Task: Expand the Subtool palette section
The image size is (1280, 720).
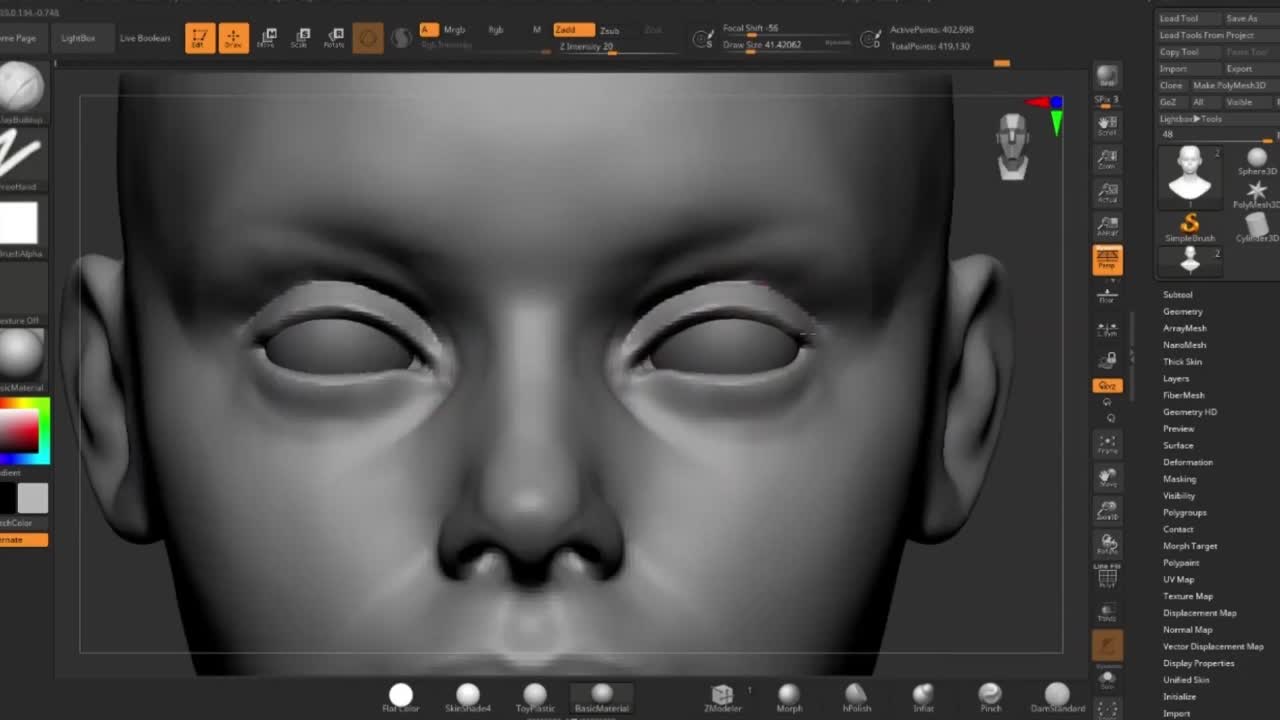Action: point(1177,295)
